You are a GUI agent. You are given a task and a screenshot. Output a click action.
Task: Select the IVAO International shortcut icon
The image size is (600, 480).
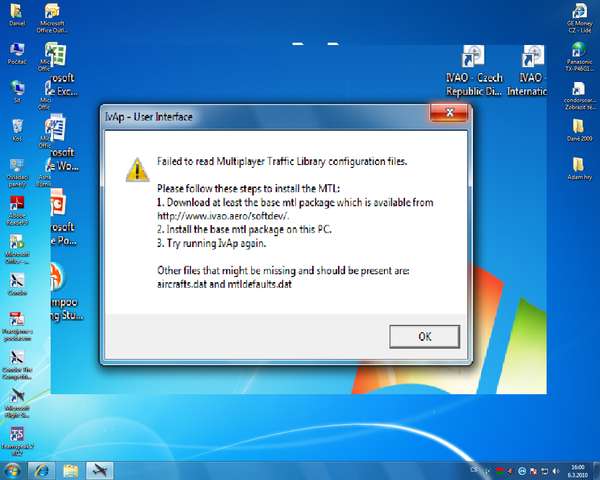pyautogui.click(x=528, y=70)
